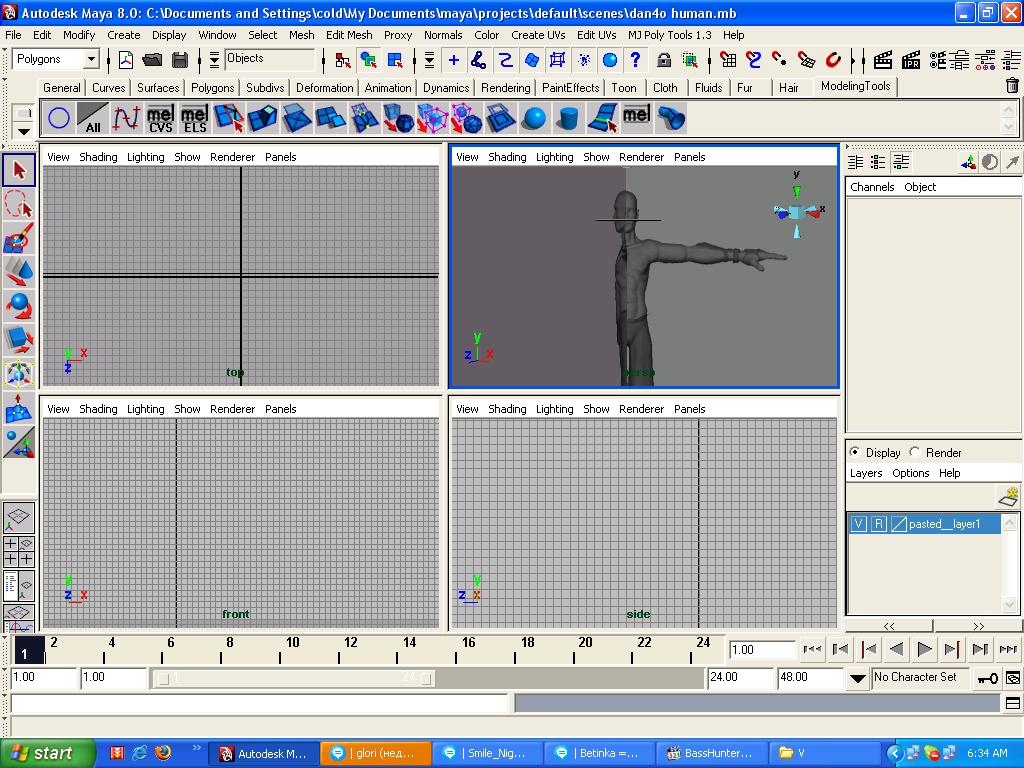Image resolution: width=1024 pixels, height=768 pixels.
Task: Create a new scene from status line
Action: coord(126,60)
